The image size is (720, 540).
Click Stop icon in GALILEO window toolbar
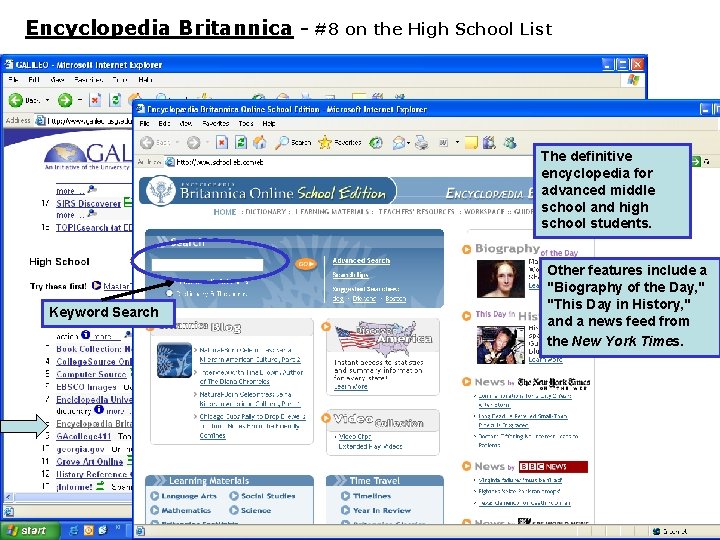click(x=95, y=100)
